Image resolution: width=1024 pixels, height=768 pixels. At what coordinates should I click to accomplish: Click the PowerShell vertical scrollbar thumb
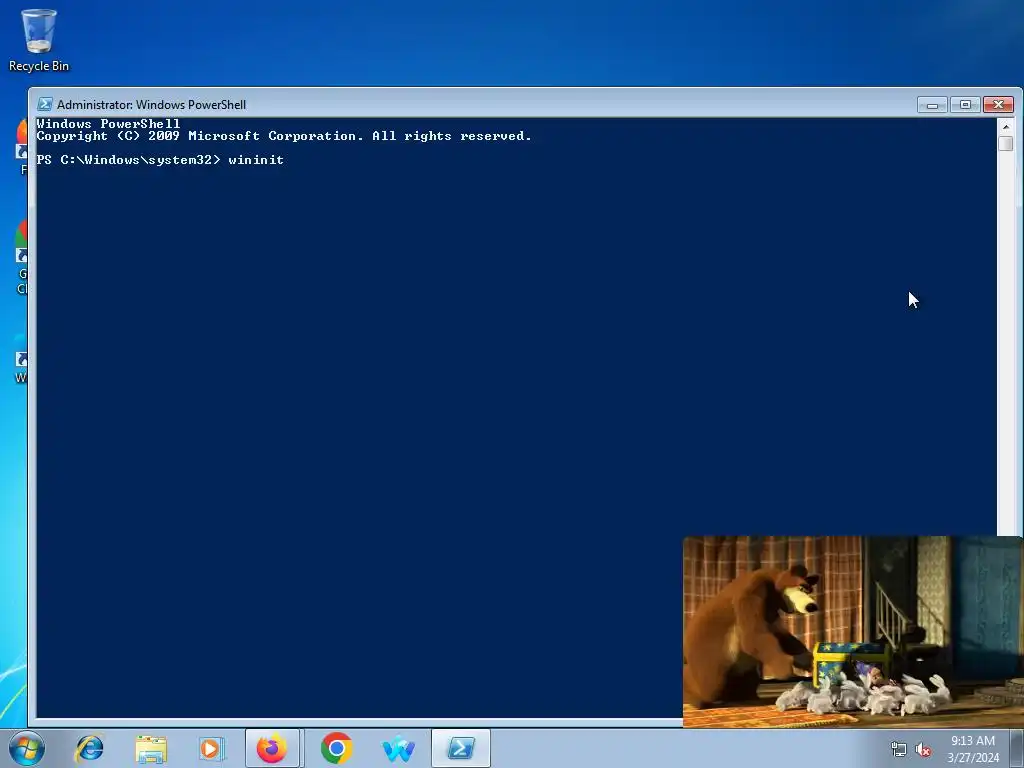(1006, 144)
